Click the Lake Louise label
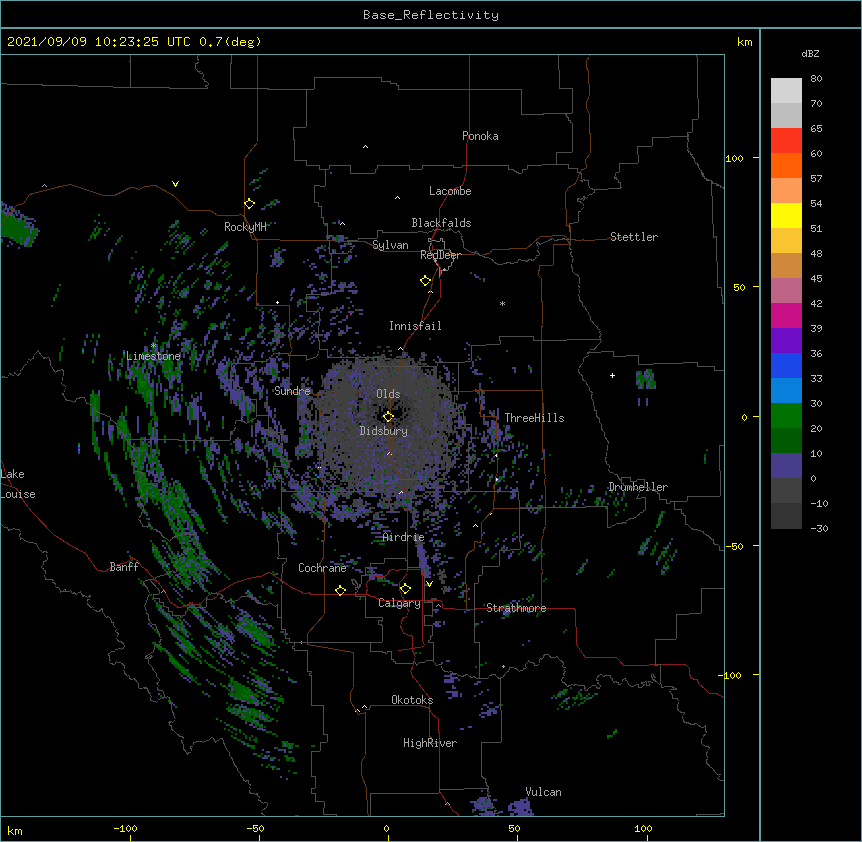 (x=18, y=484)
